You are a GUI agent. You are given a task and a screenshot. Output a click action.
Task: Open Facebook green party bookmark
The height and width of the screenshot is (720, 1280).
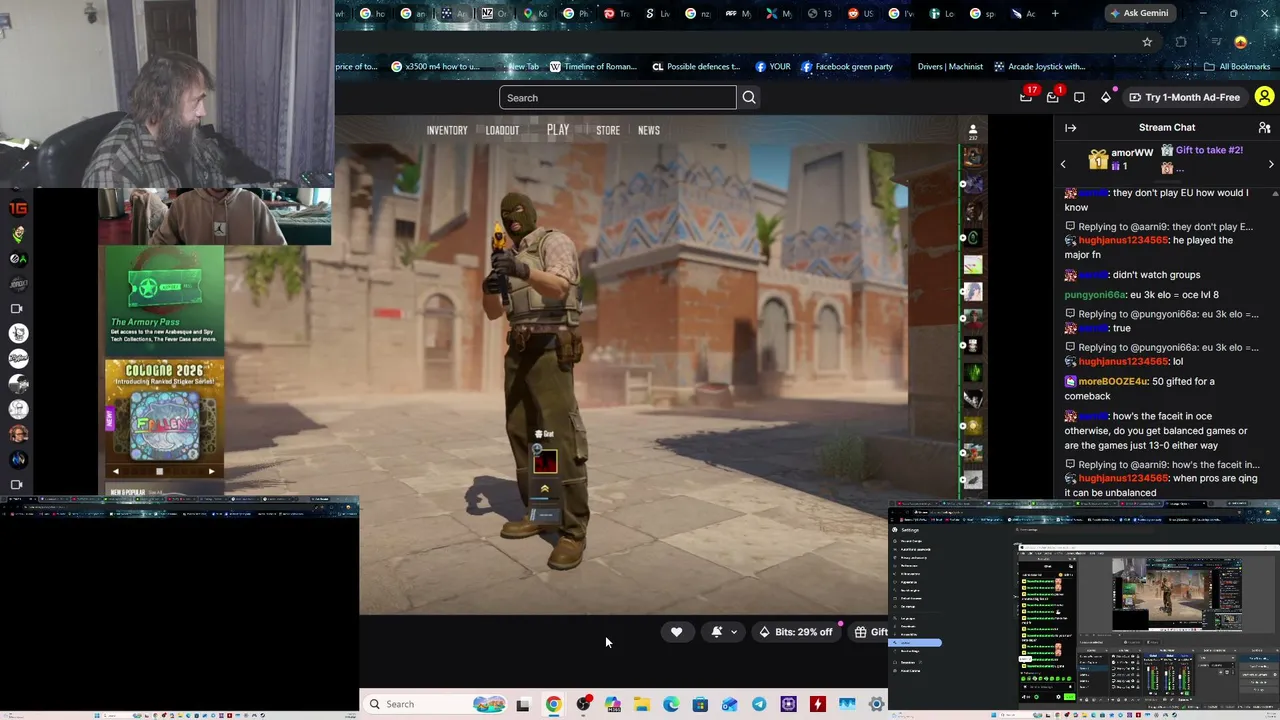[846, 67]
